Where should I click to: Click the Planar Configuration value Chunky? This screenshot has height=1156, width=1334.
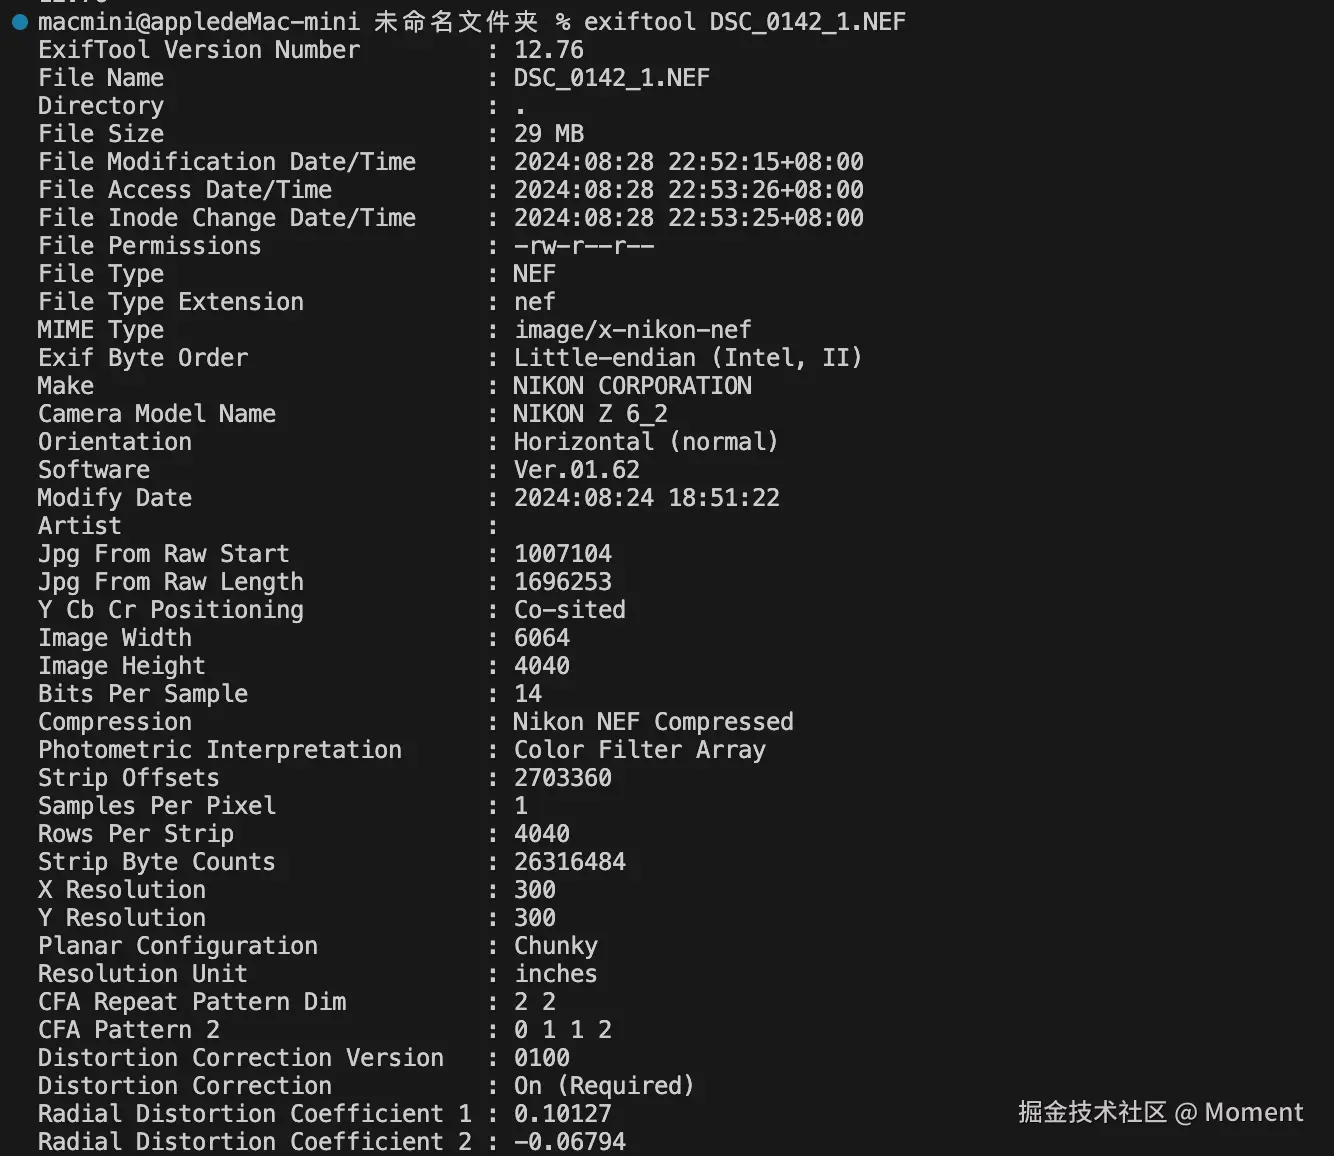click(556, 946)
